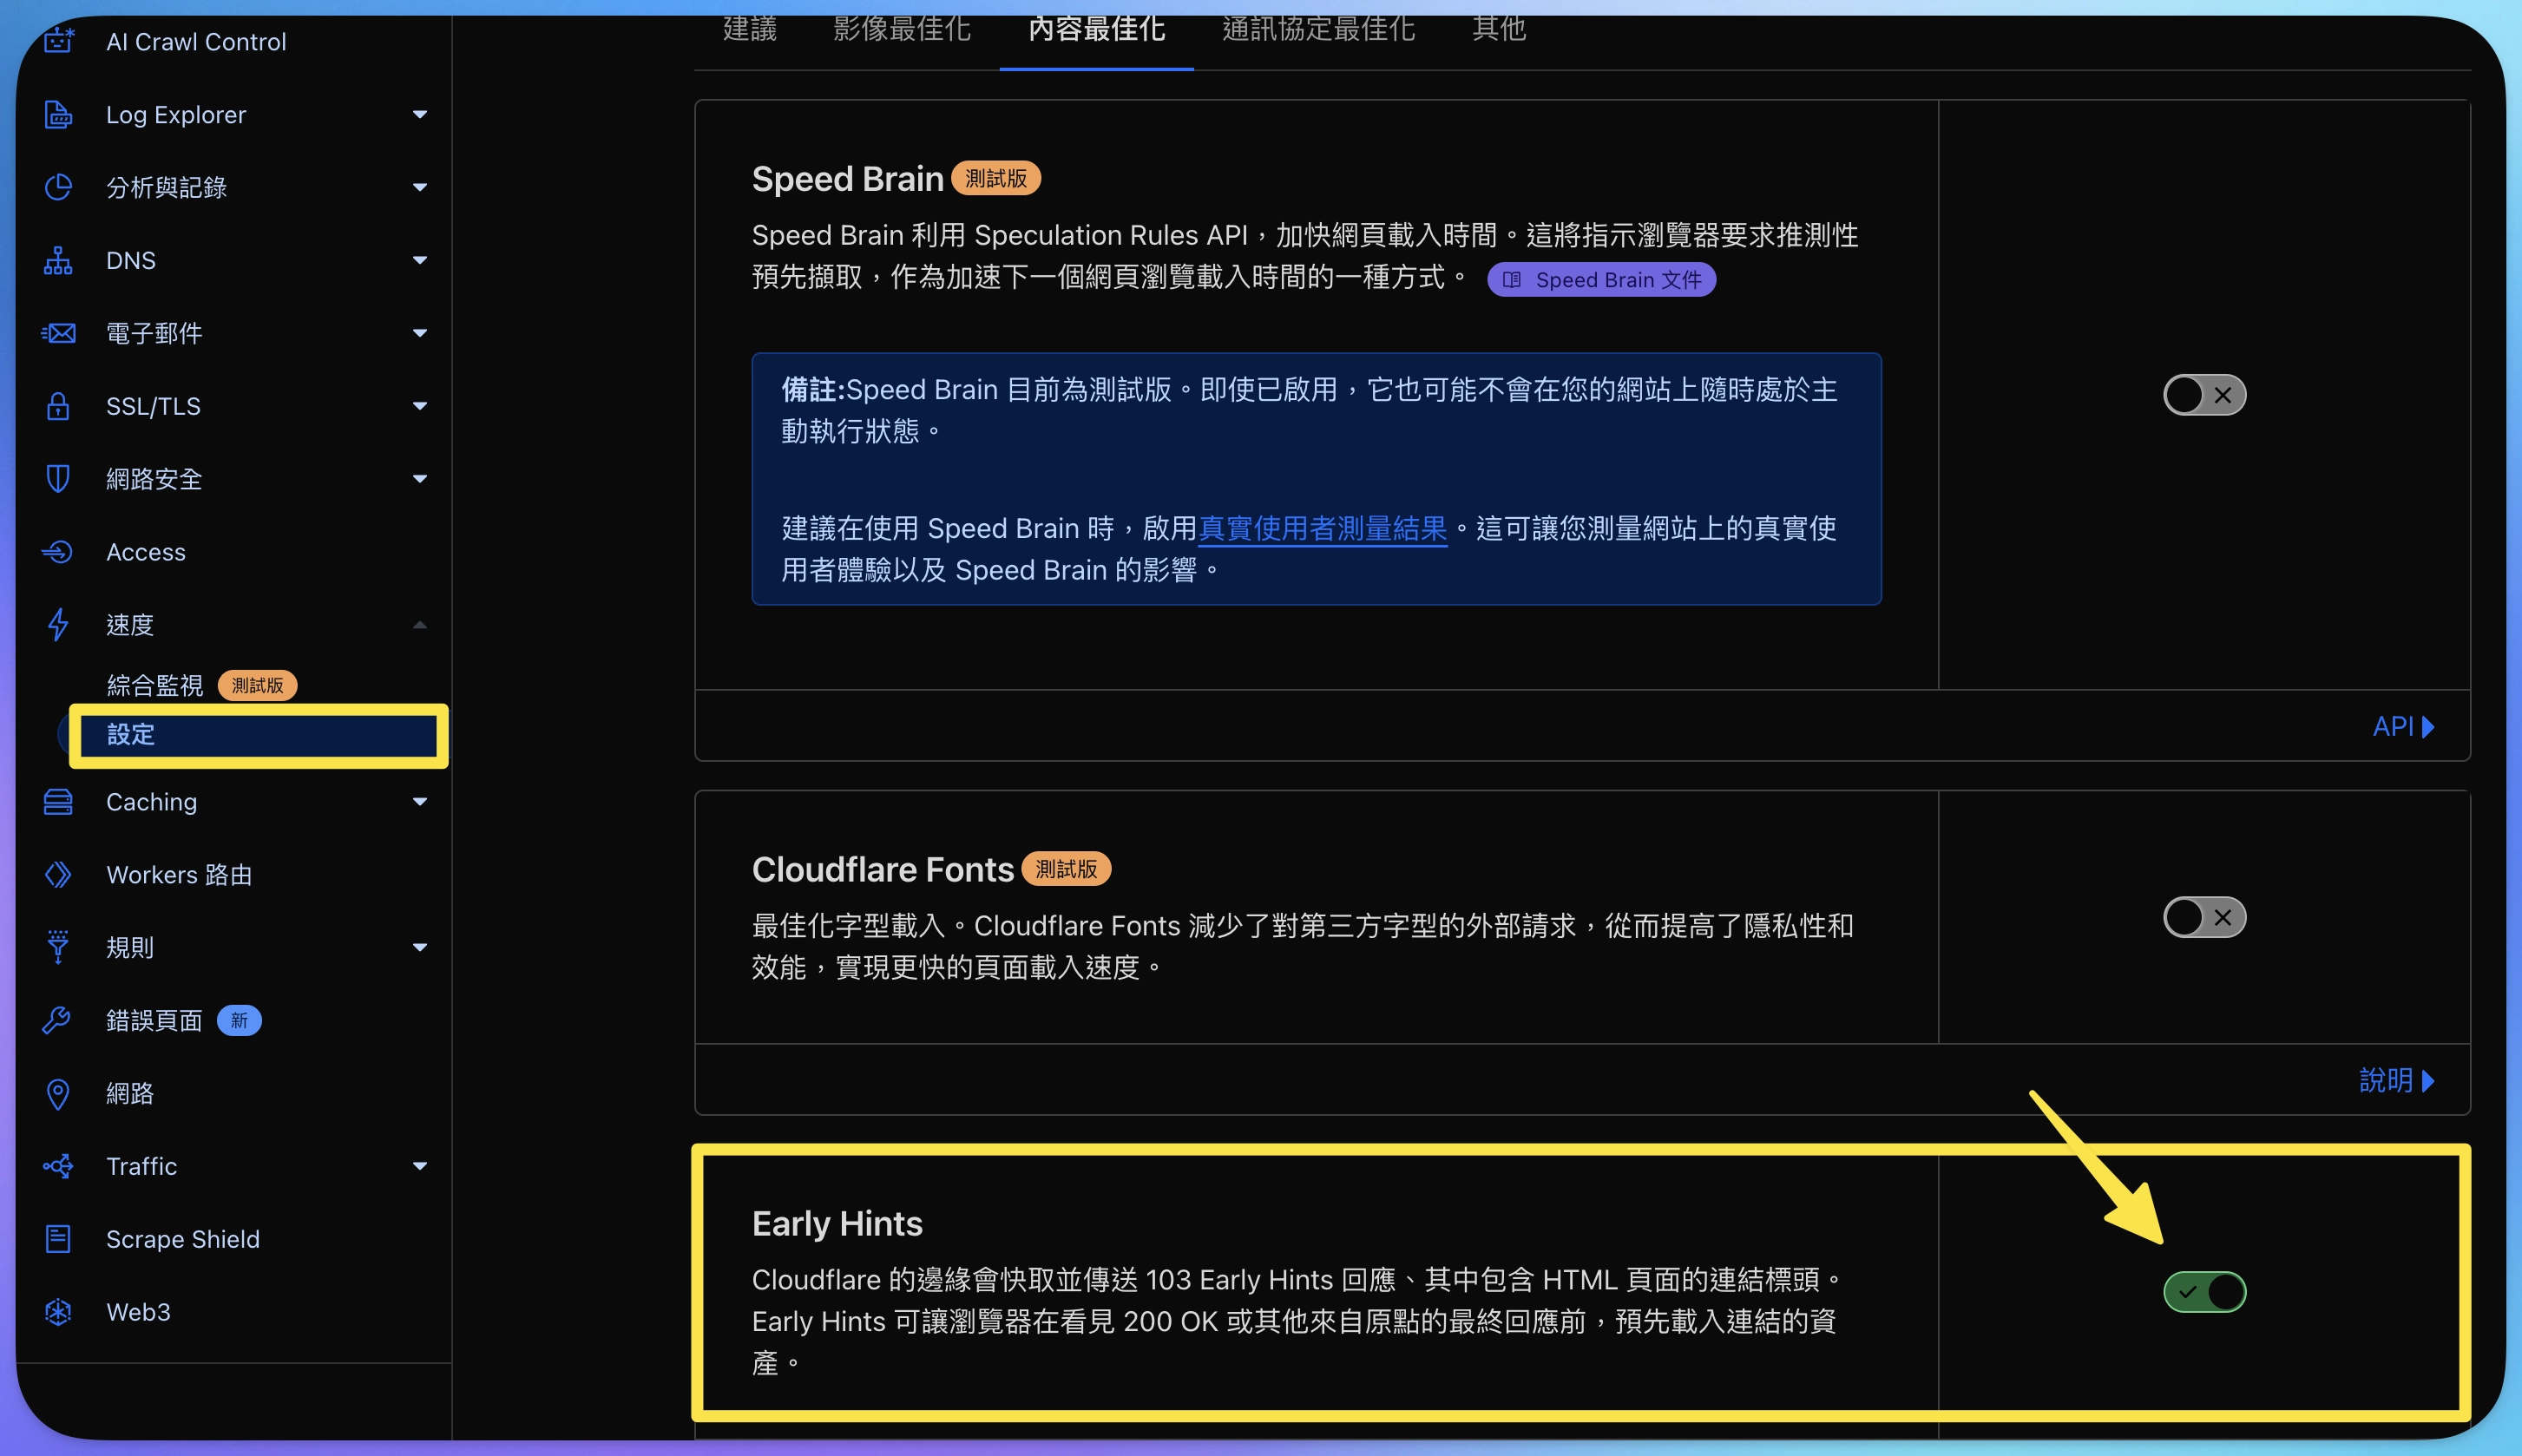
Task: Click the Traffic routing icon
Action: tap(58, 1166)
